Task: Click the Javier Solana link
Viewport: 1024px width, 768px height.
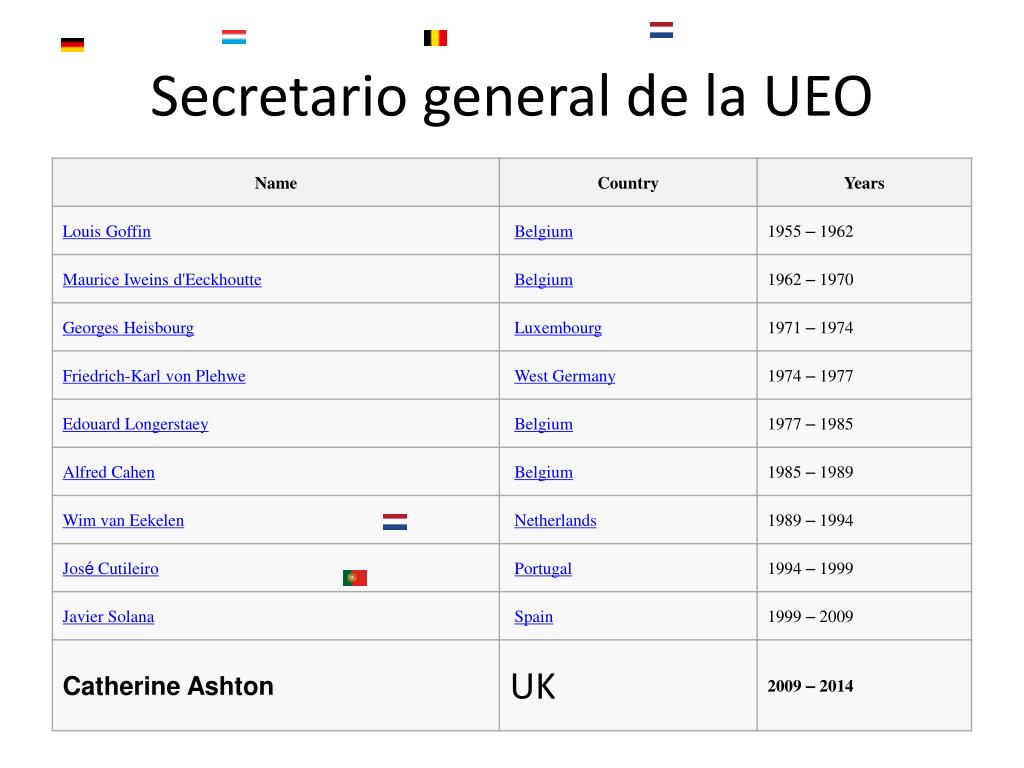Action: click(108, 616)
